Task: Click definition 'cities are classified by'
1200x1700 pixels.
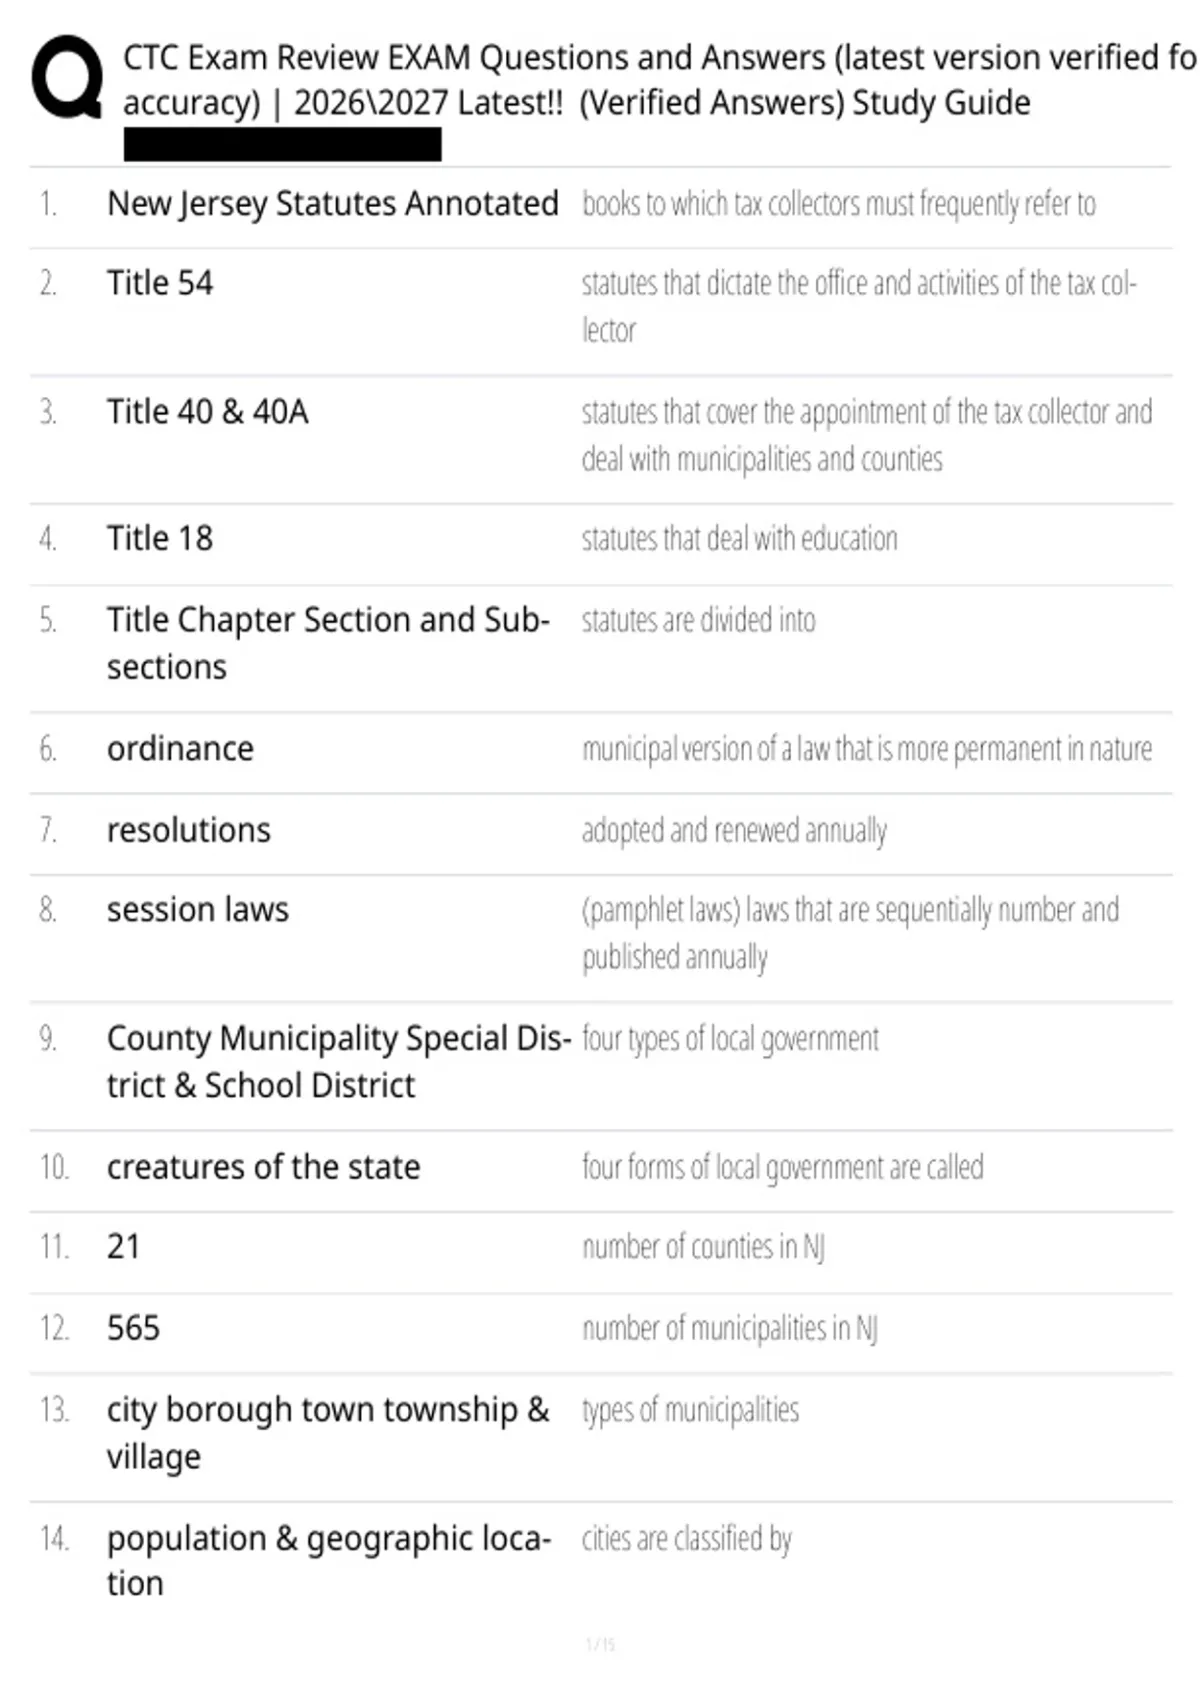Action: tap(687, 1539)
